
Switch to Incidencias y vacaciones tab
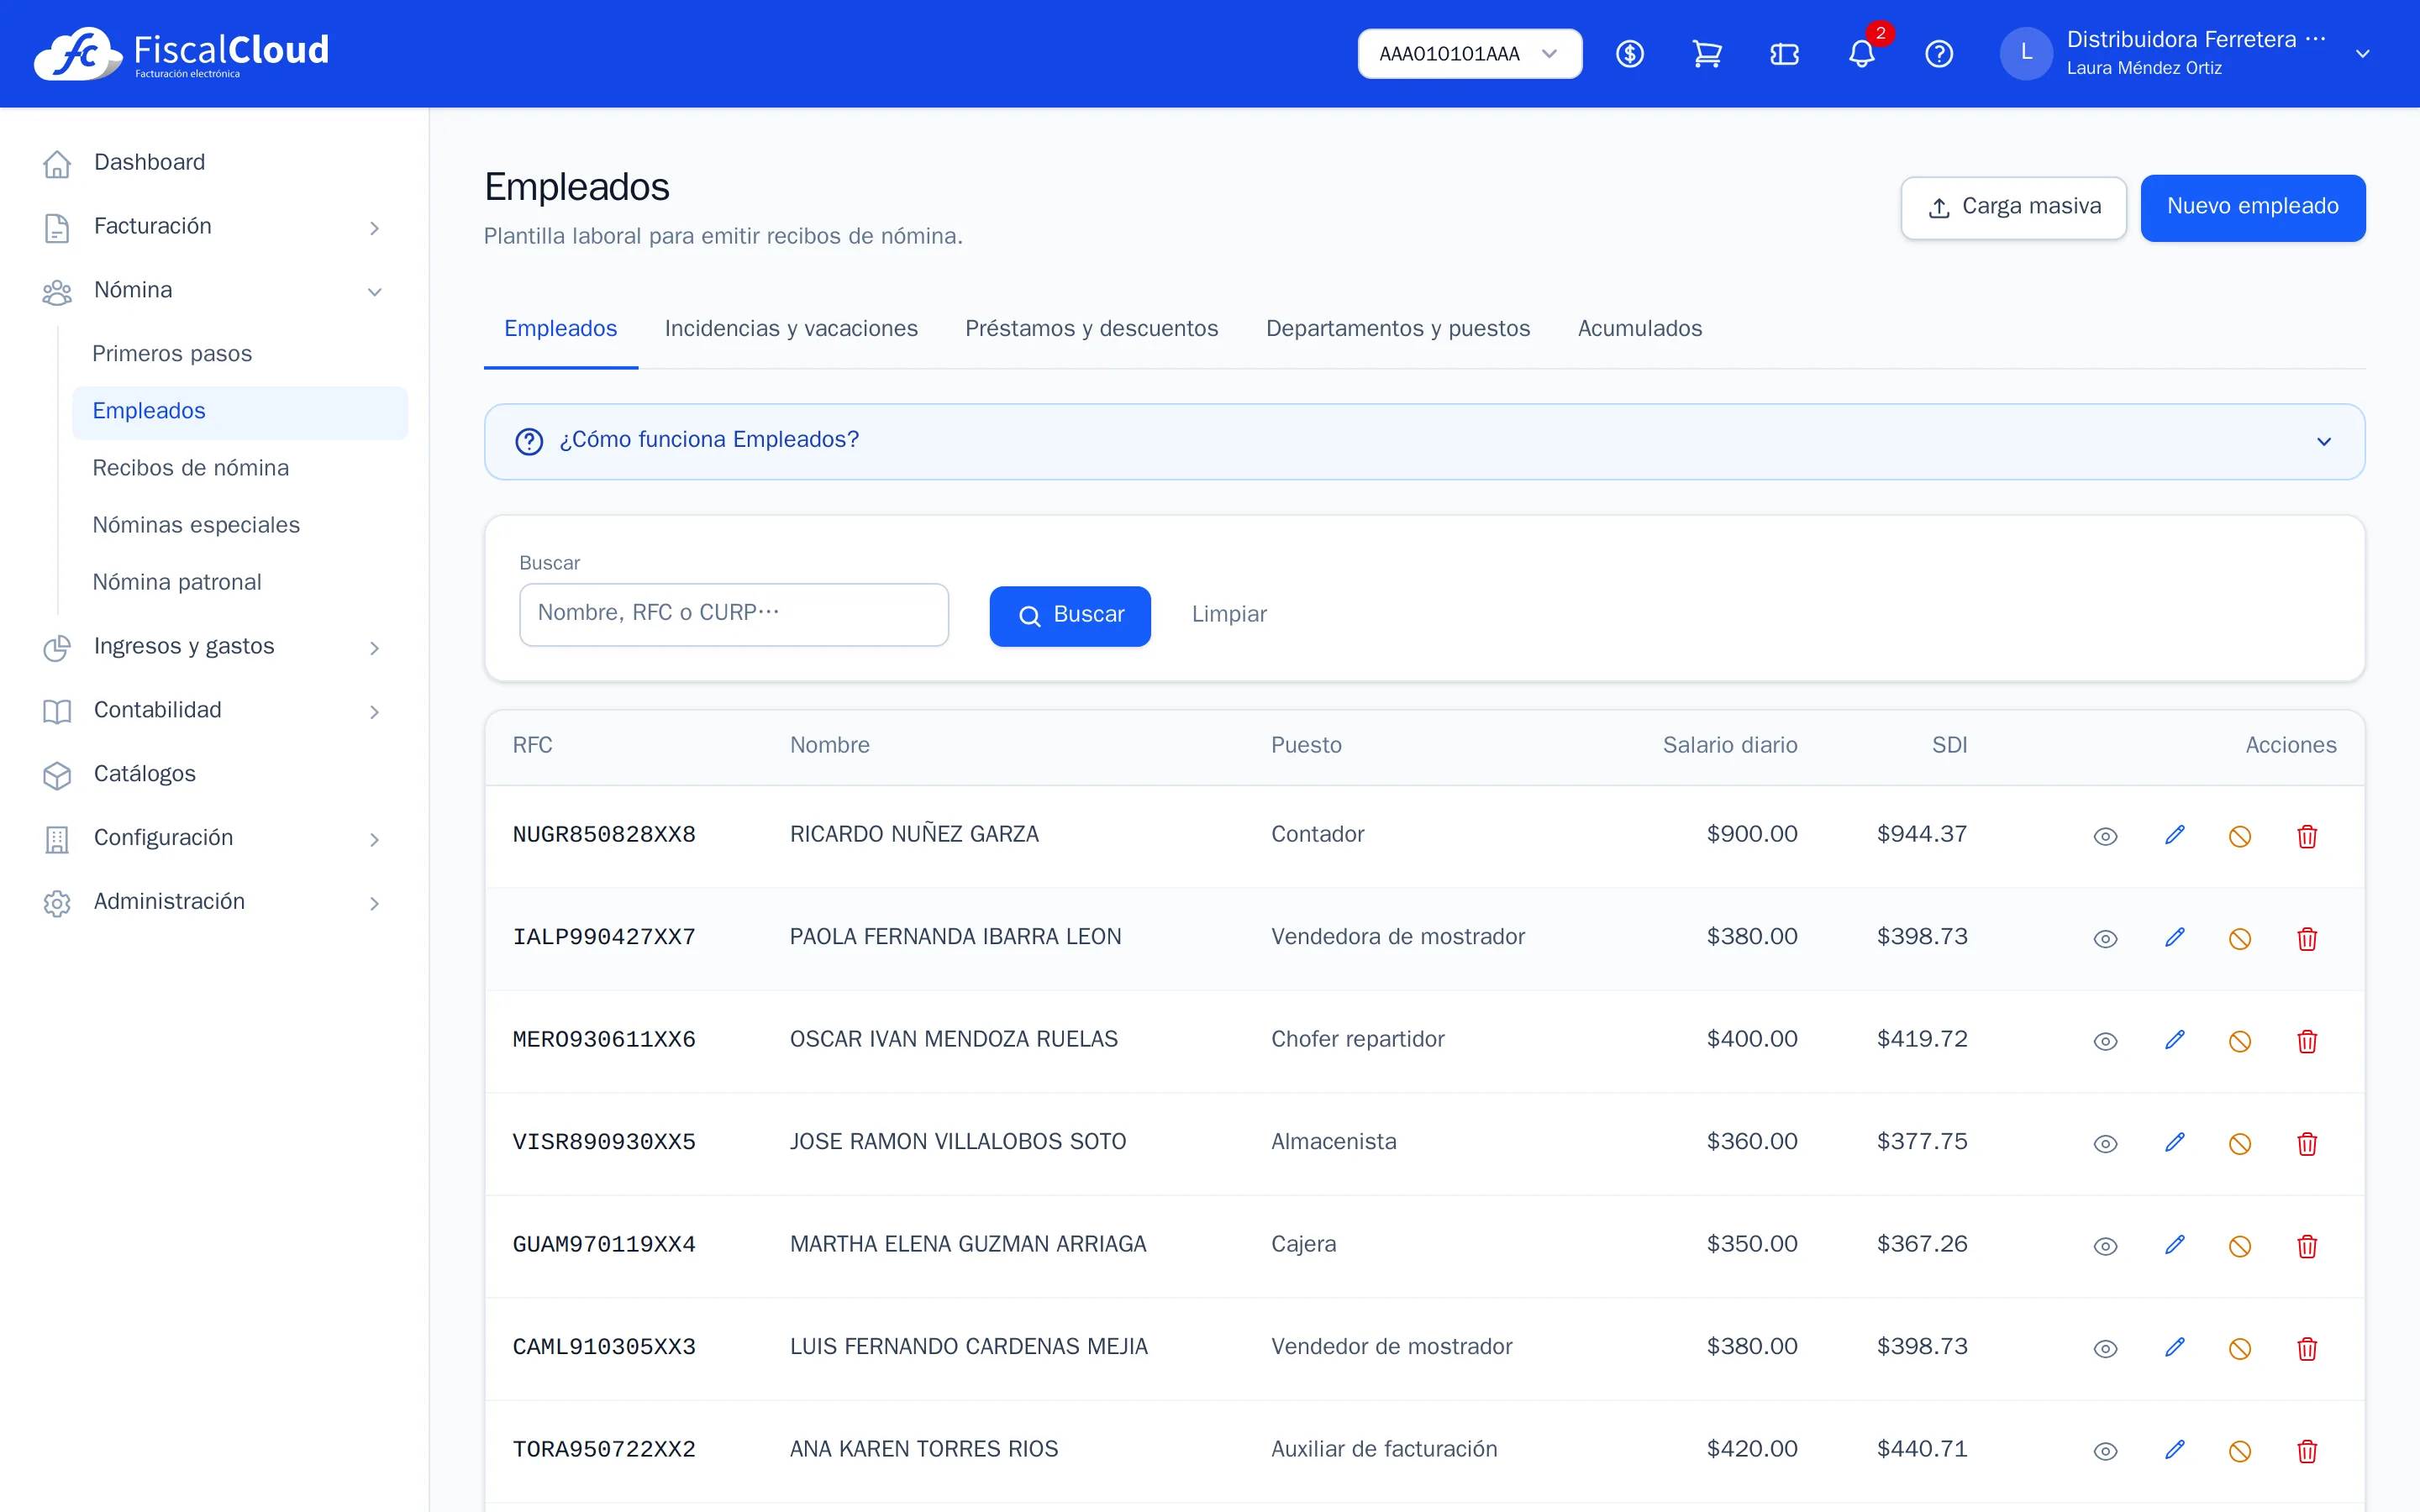point(791,329)
